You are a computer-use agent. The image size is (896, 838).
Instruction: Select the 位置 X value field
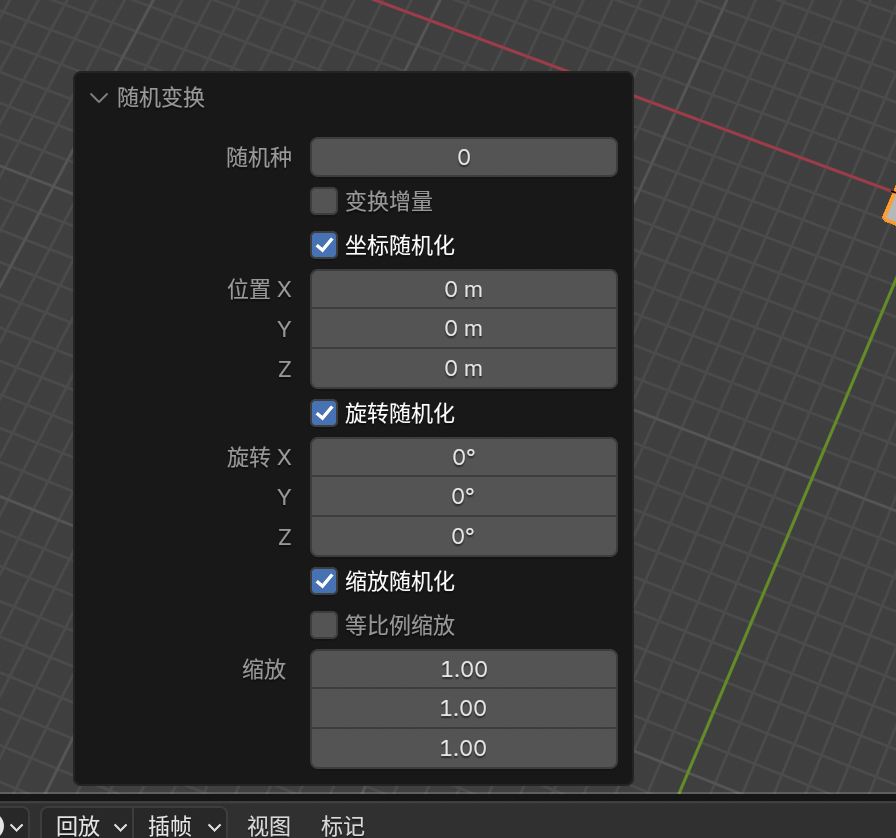click(463, 289)
